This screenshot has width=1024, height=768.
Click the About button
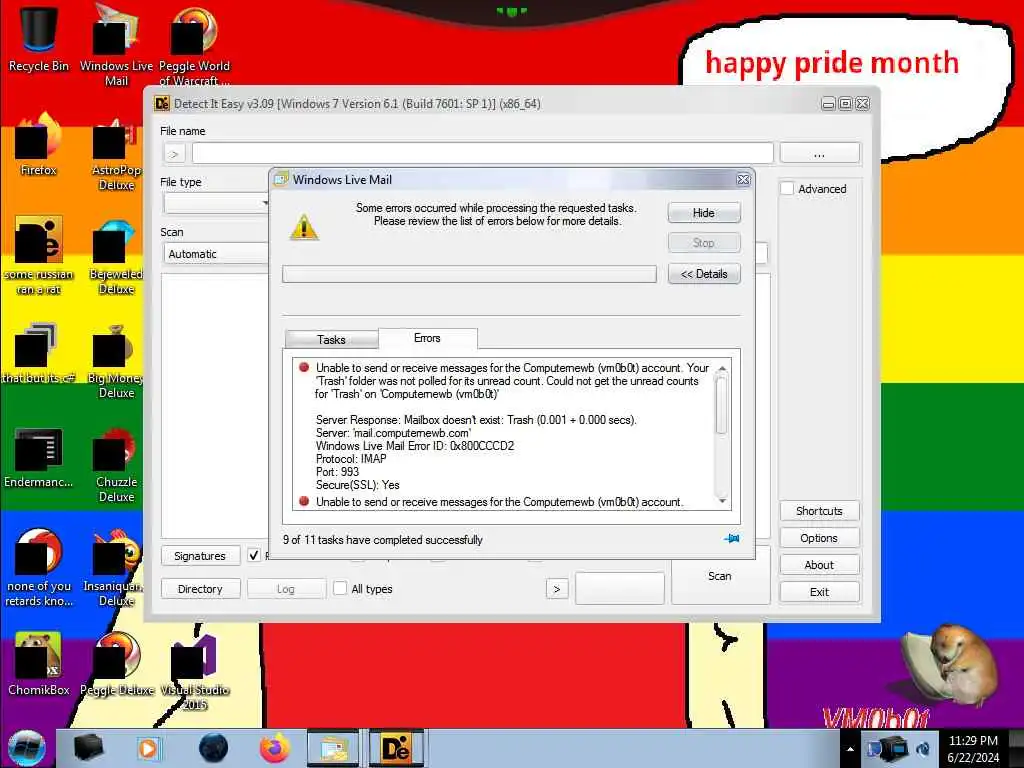[x=819, y=565]
